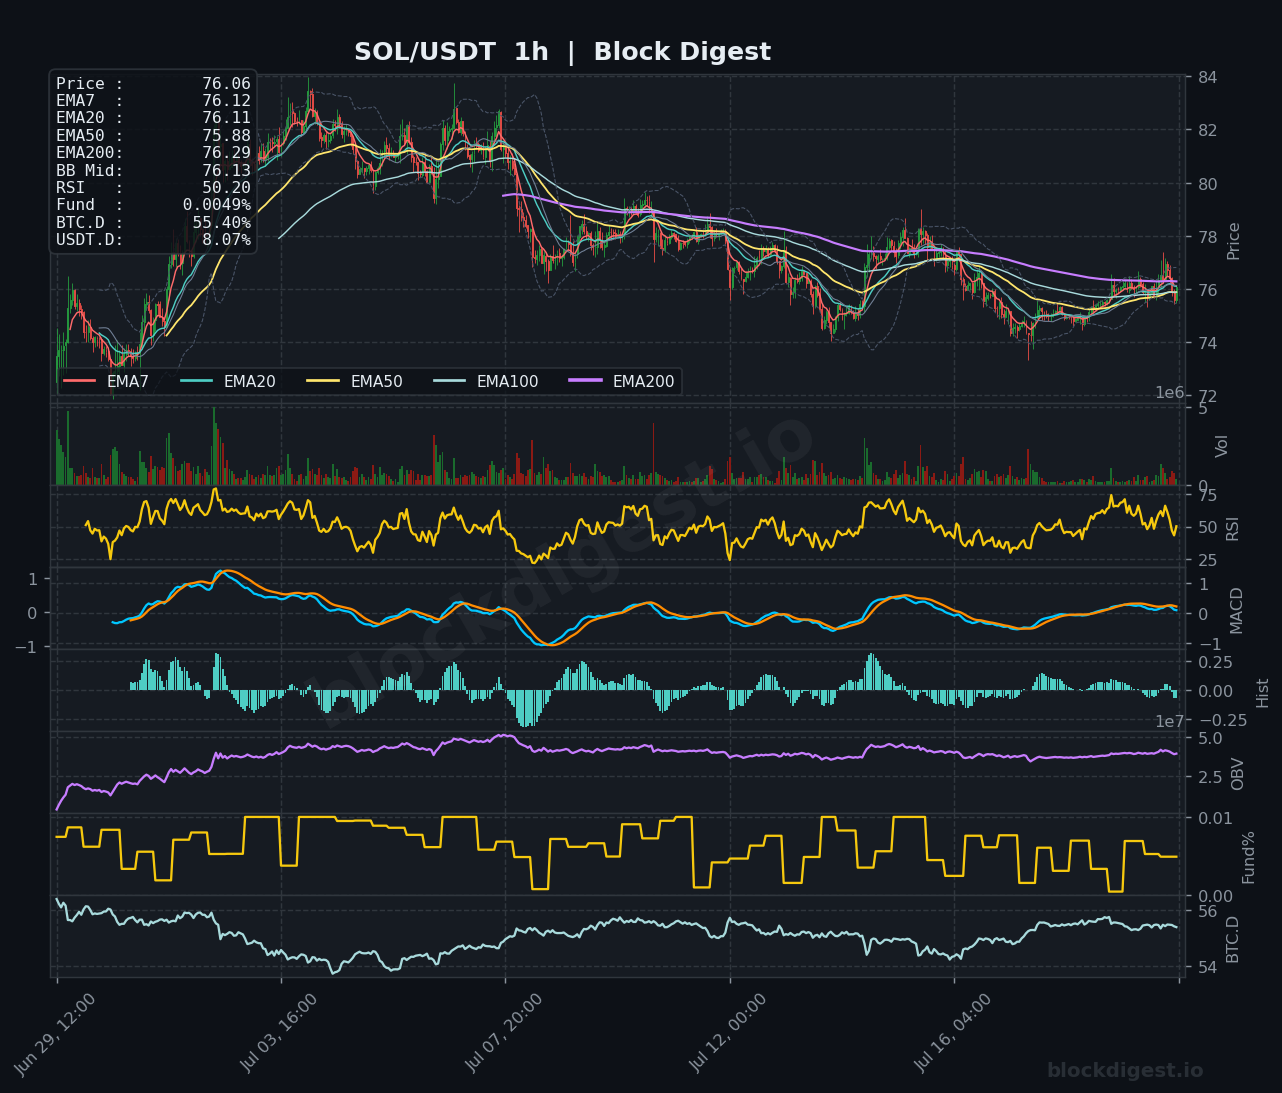Click the yellow EMA50 legend line swatch
Viewport: 1282px width, 1093px height.
323,381
